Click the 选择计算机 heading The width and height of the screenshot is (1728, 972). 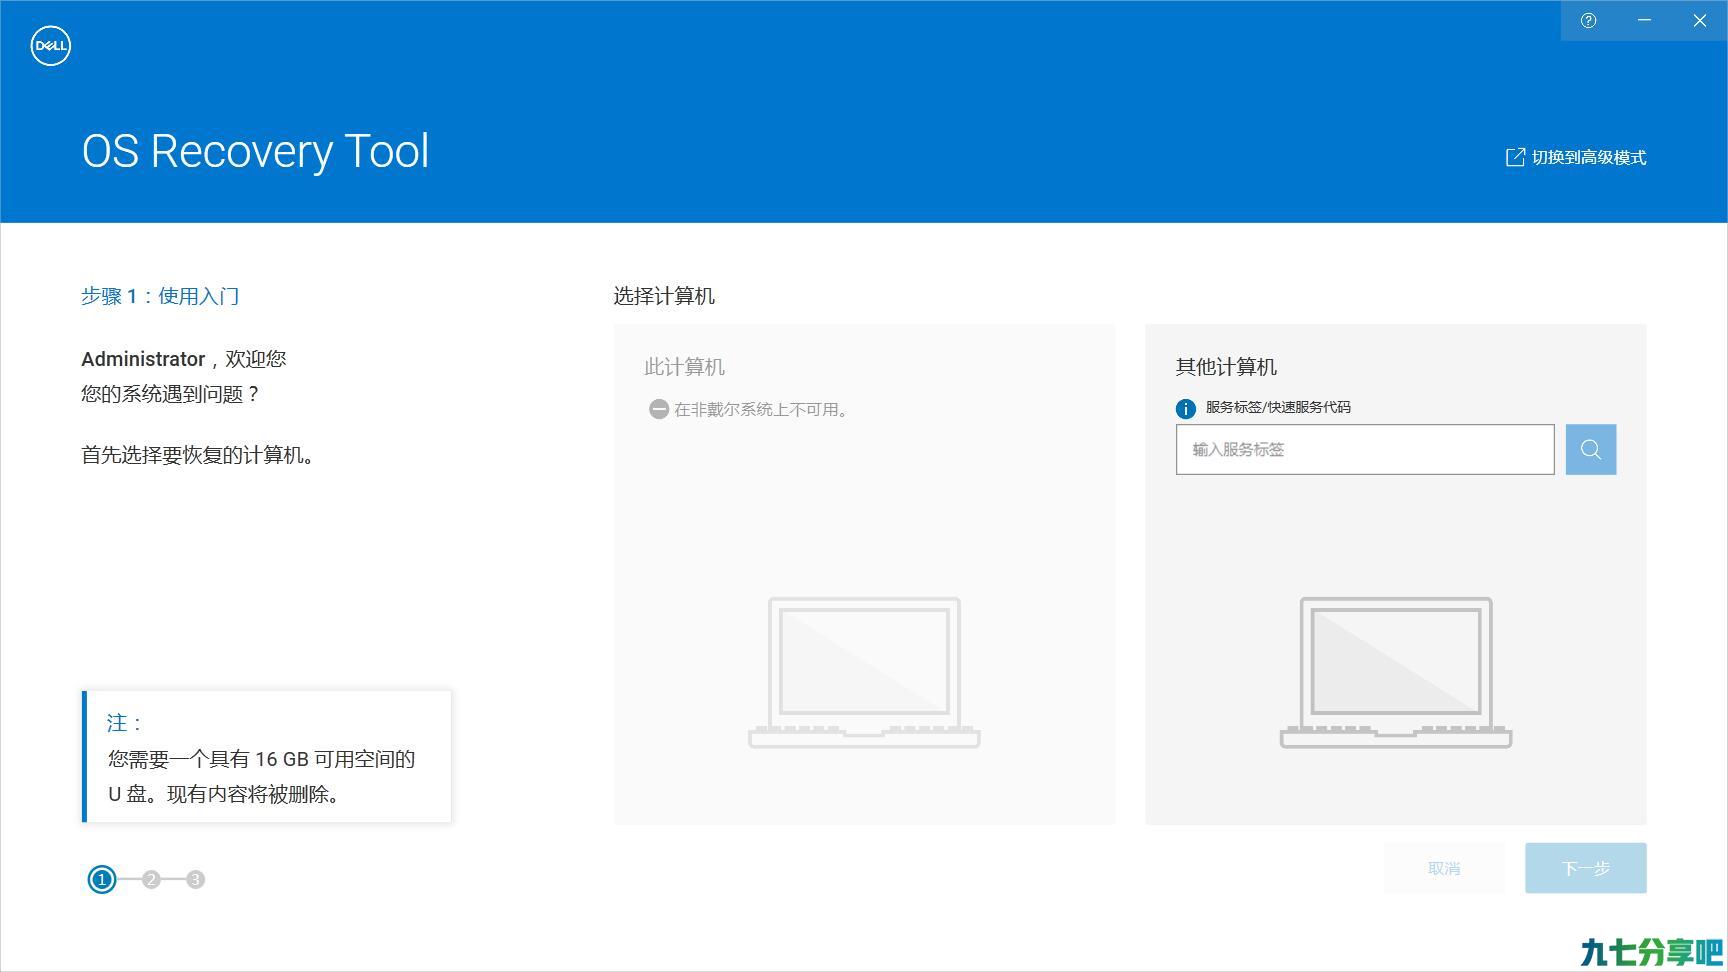point(664,296)
